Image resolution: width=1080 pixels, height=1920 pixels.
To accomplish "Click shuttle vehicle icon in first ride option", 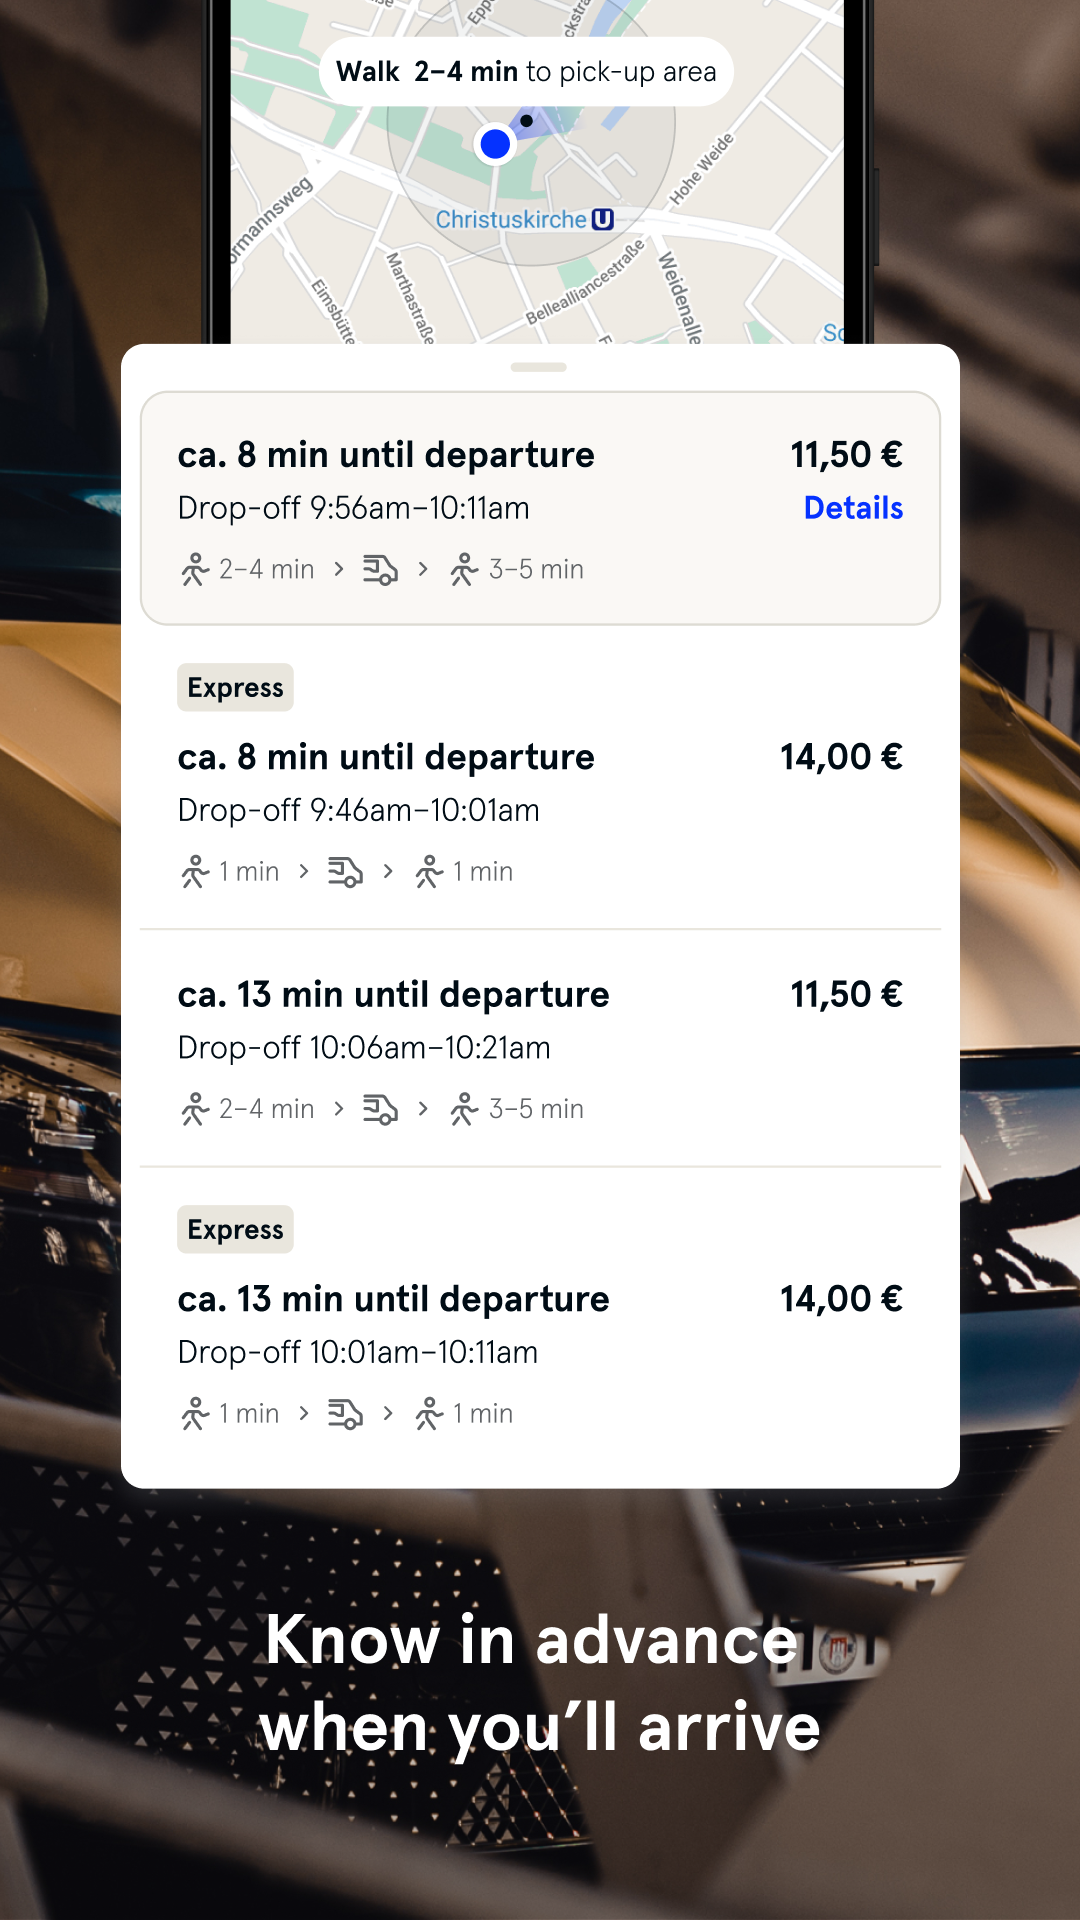I will point(380,570).
